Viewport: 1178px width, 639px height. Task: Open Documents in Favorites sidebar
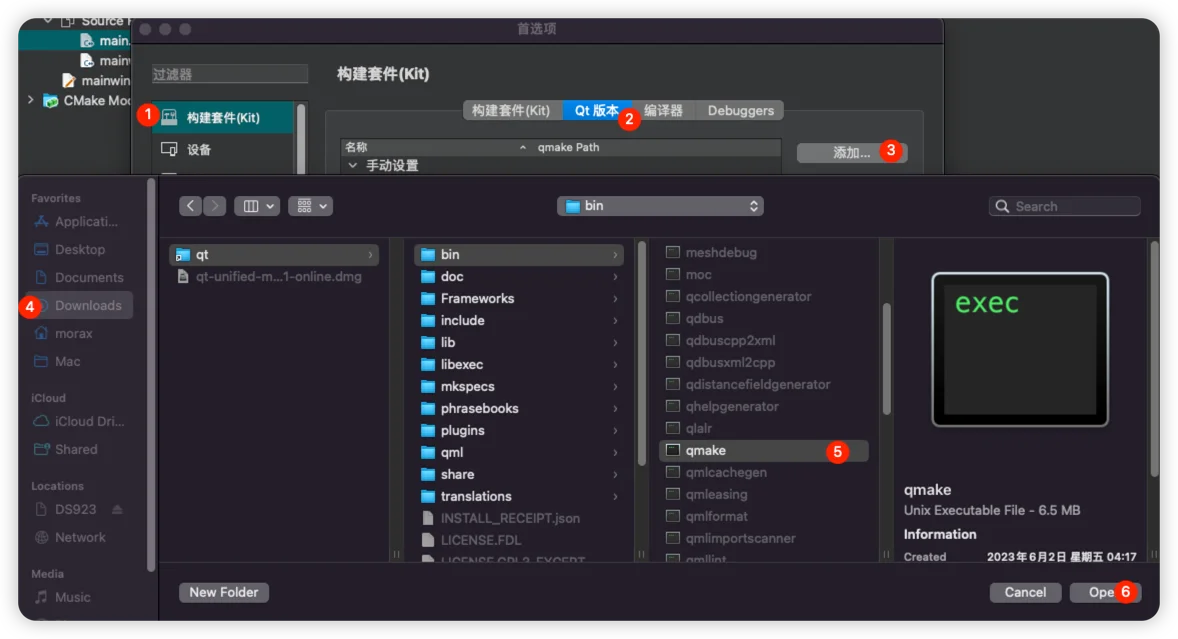point(78,277)
